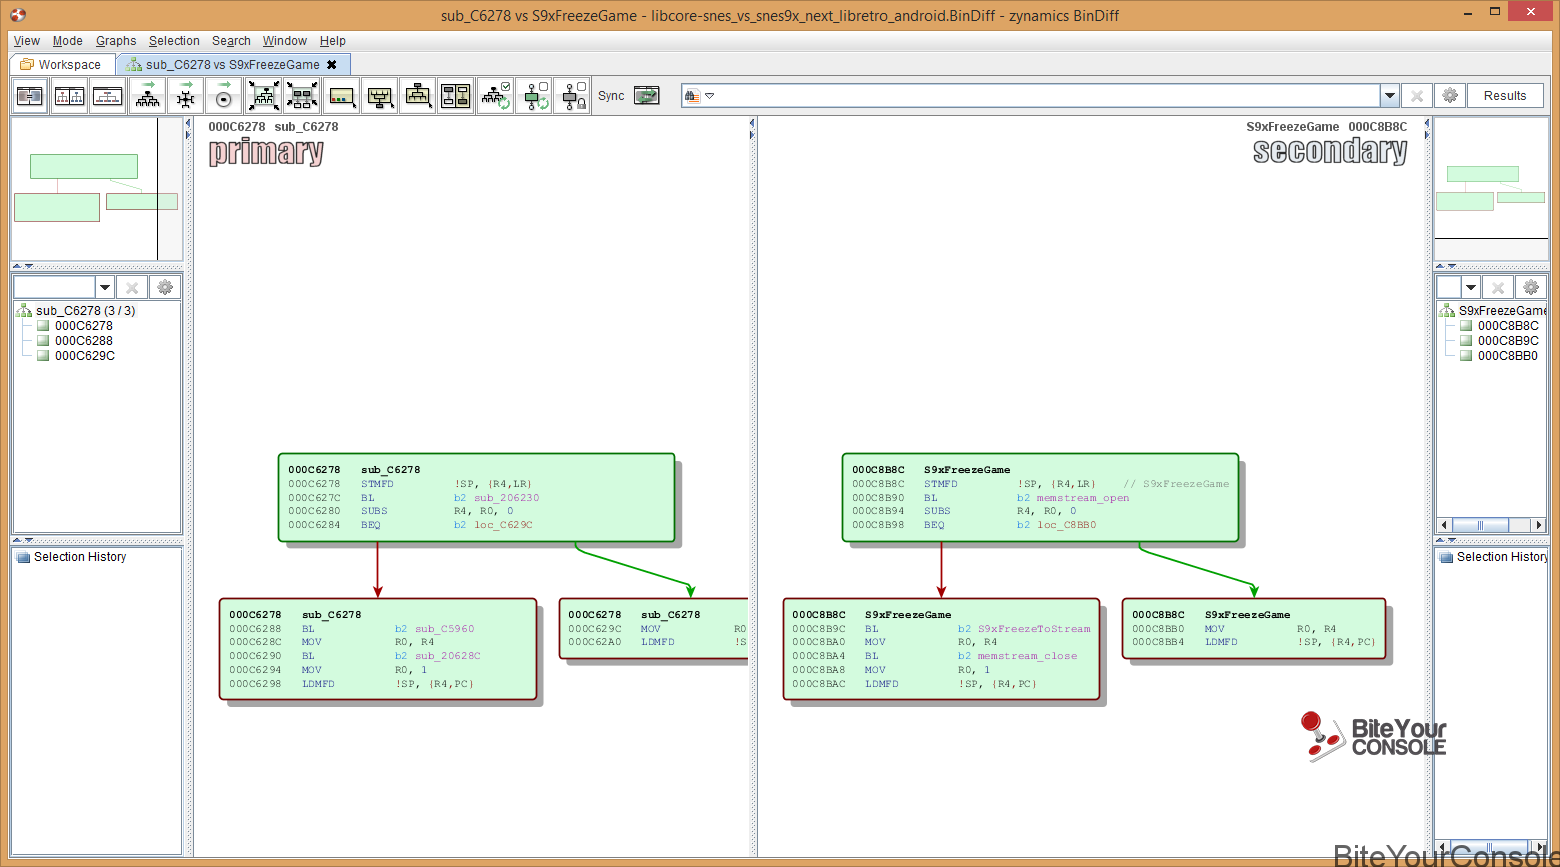Select the secondary block calling S9xFreezeToStream
Viewport: 1560px width, 867px height.
point(941,649)
